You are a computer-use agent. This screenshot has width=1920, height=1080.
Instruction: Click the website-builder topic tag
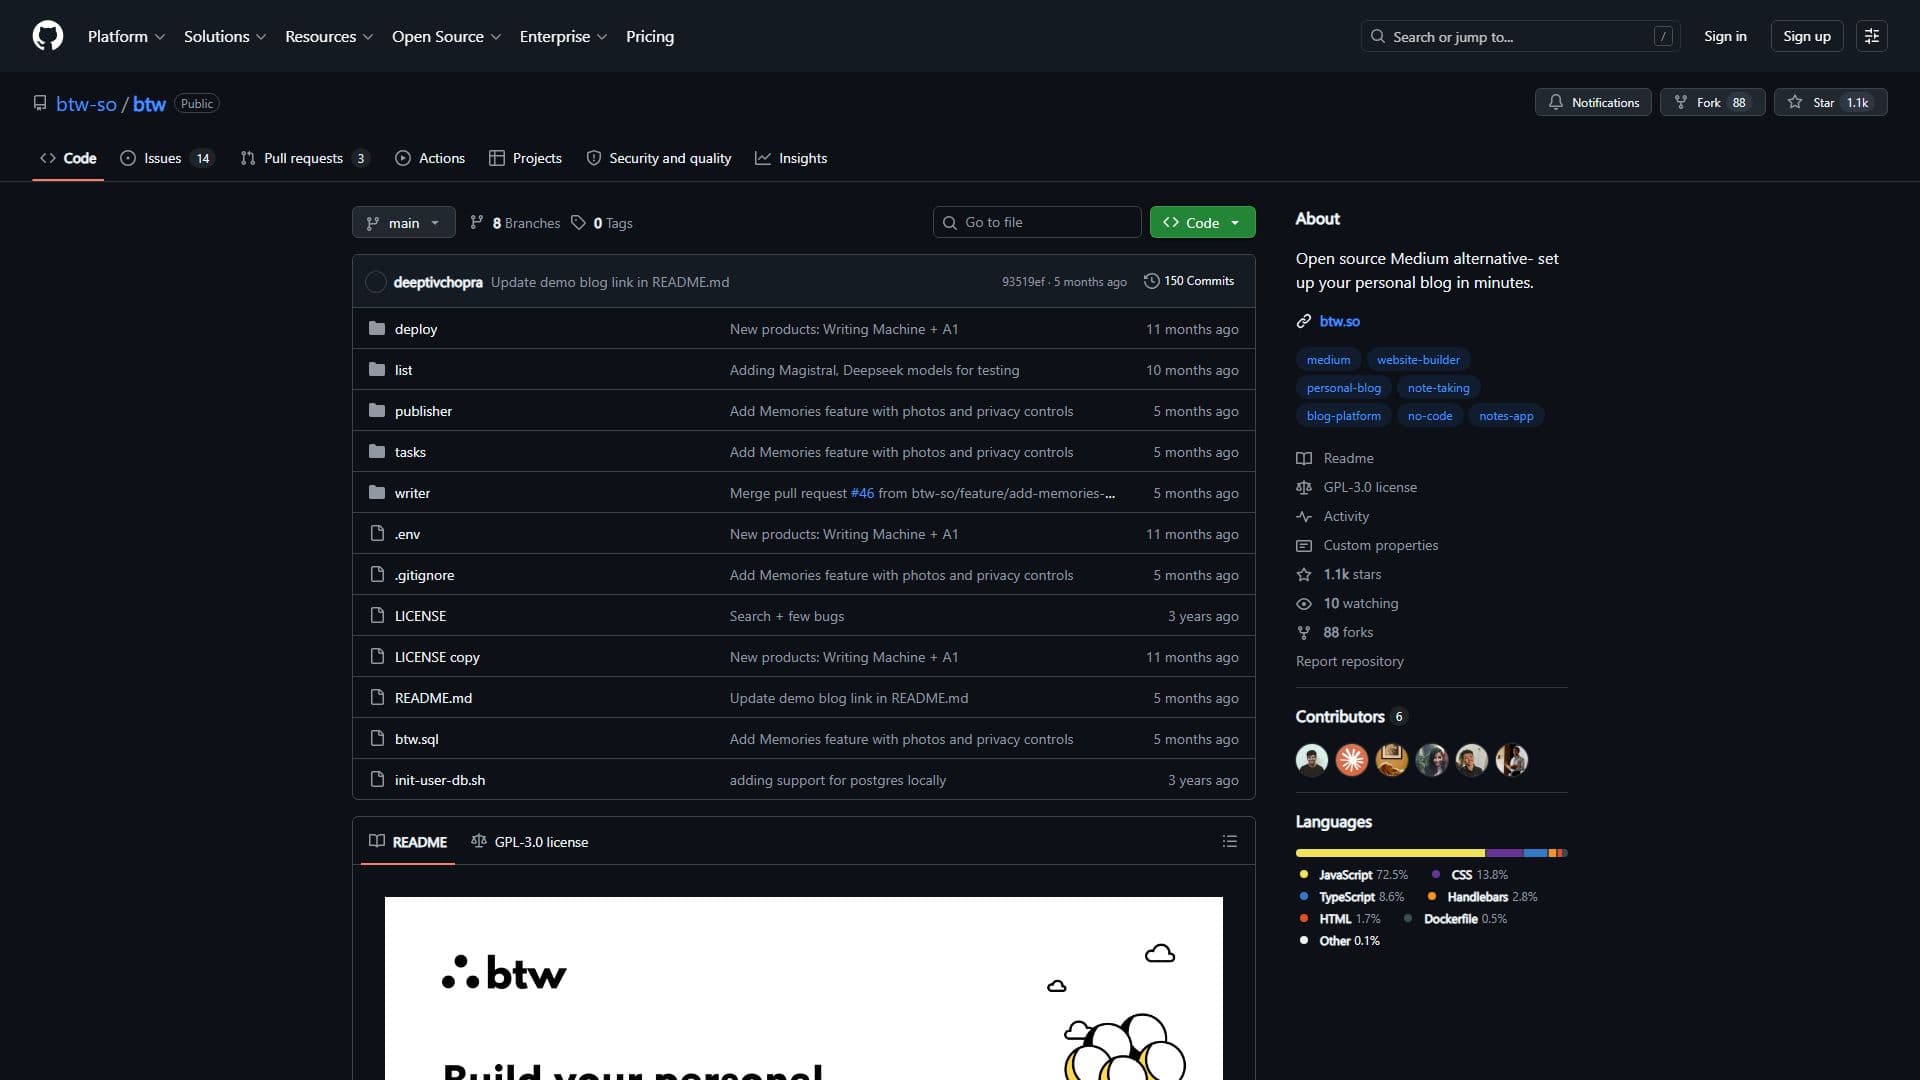[1418, 359]
